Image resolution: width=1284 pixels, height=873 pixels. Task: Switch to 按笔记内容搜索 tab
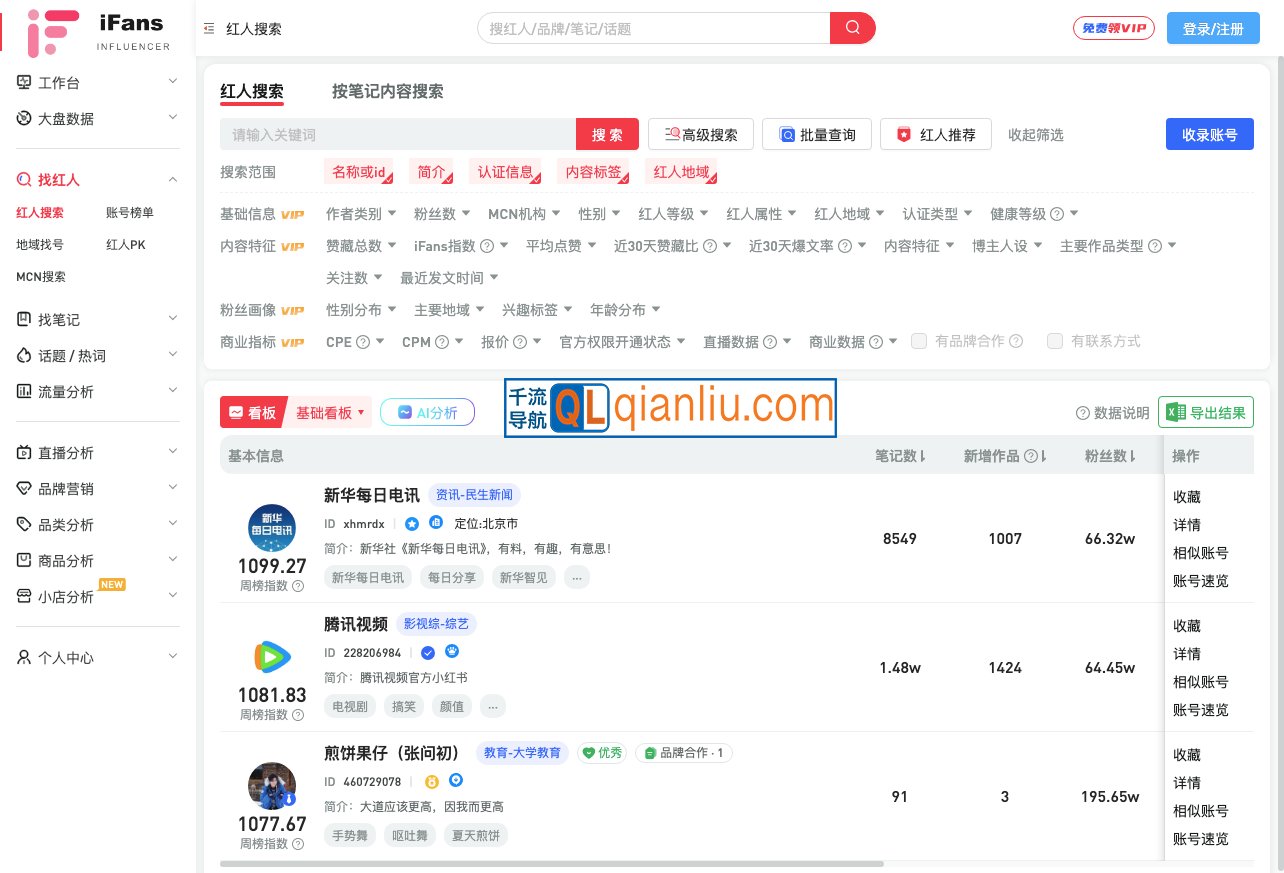pyautogui.click(x=388, y=91)
